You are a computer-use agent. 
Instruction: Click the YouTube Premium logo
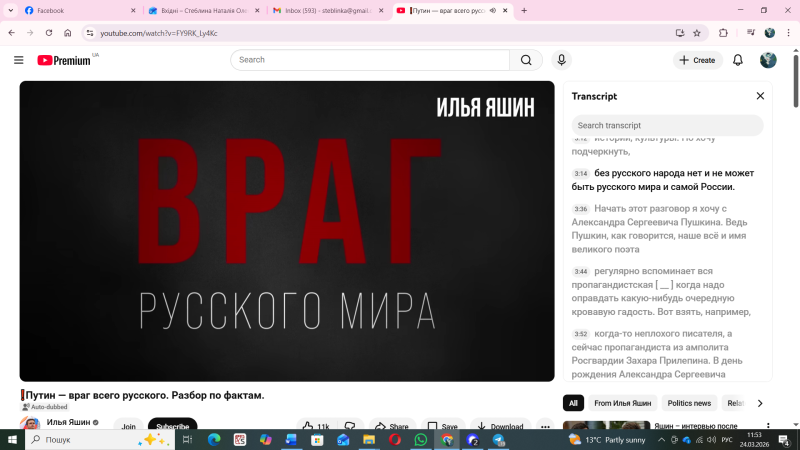tap(64, 60)
